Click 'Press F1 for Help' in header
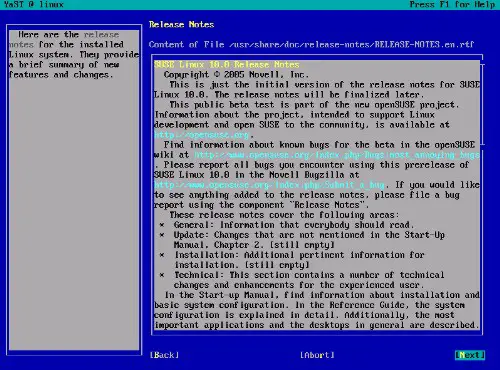500x370 pixels. pyautogui.click(x=452, y=5)
